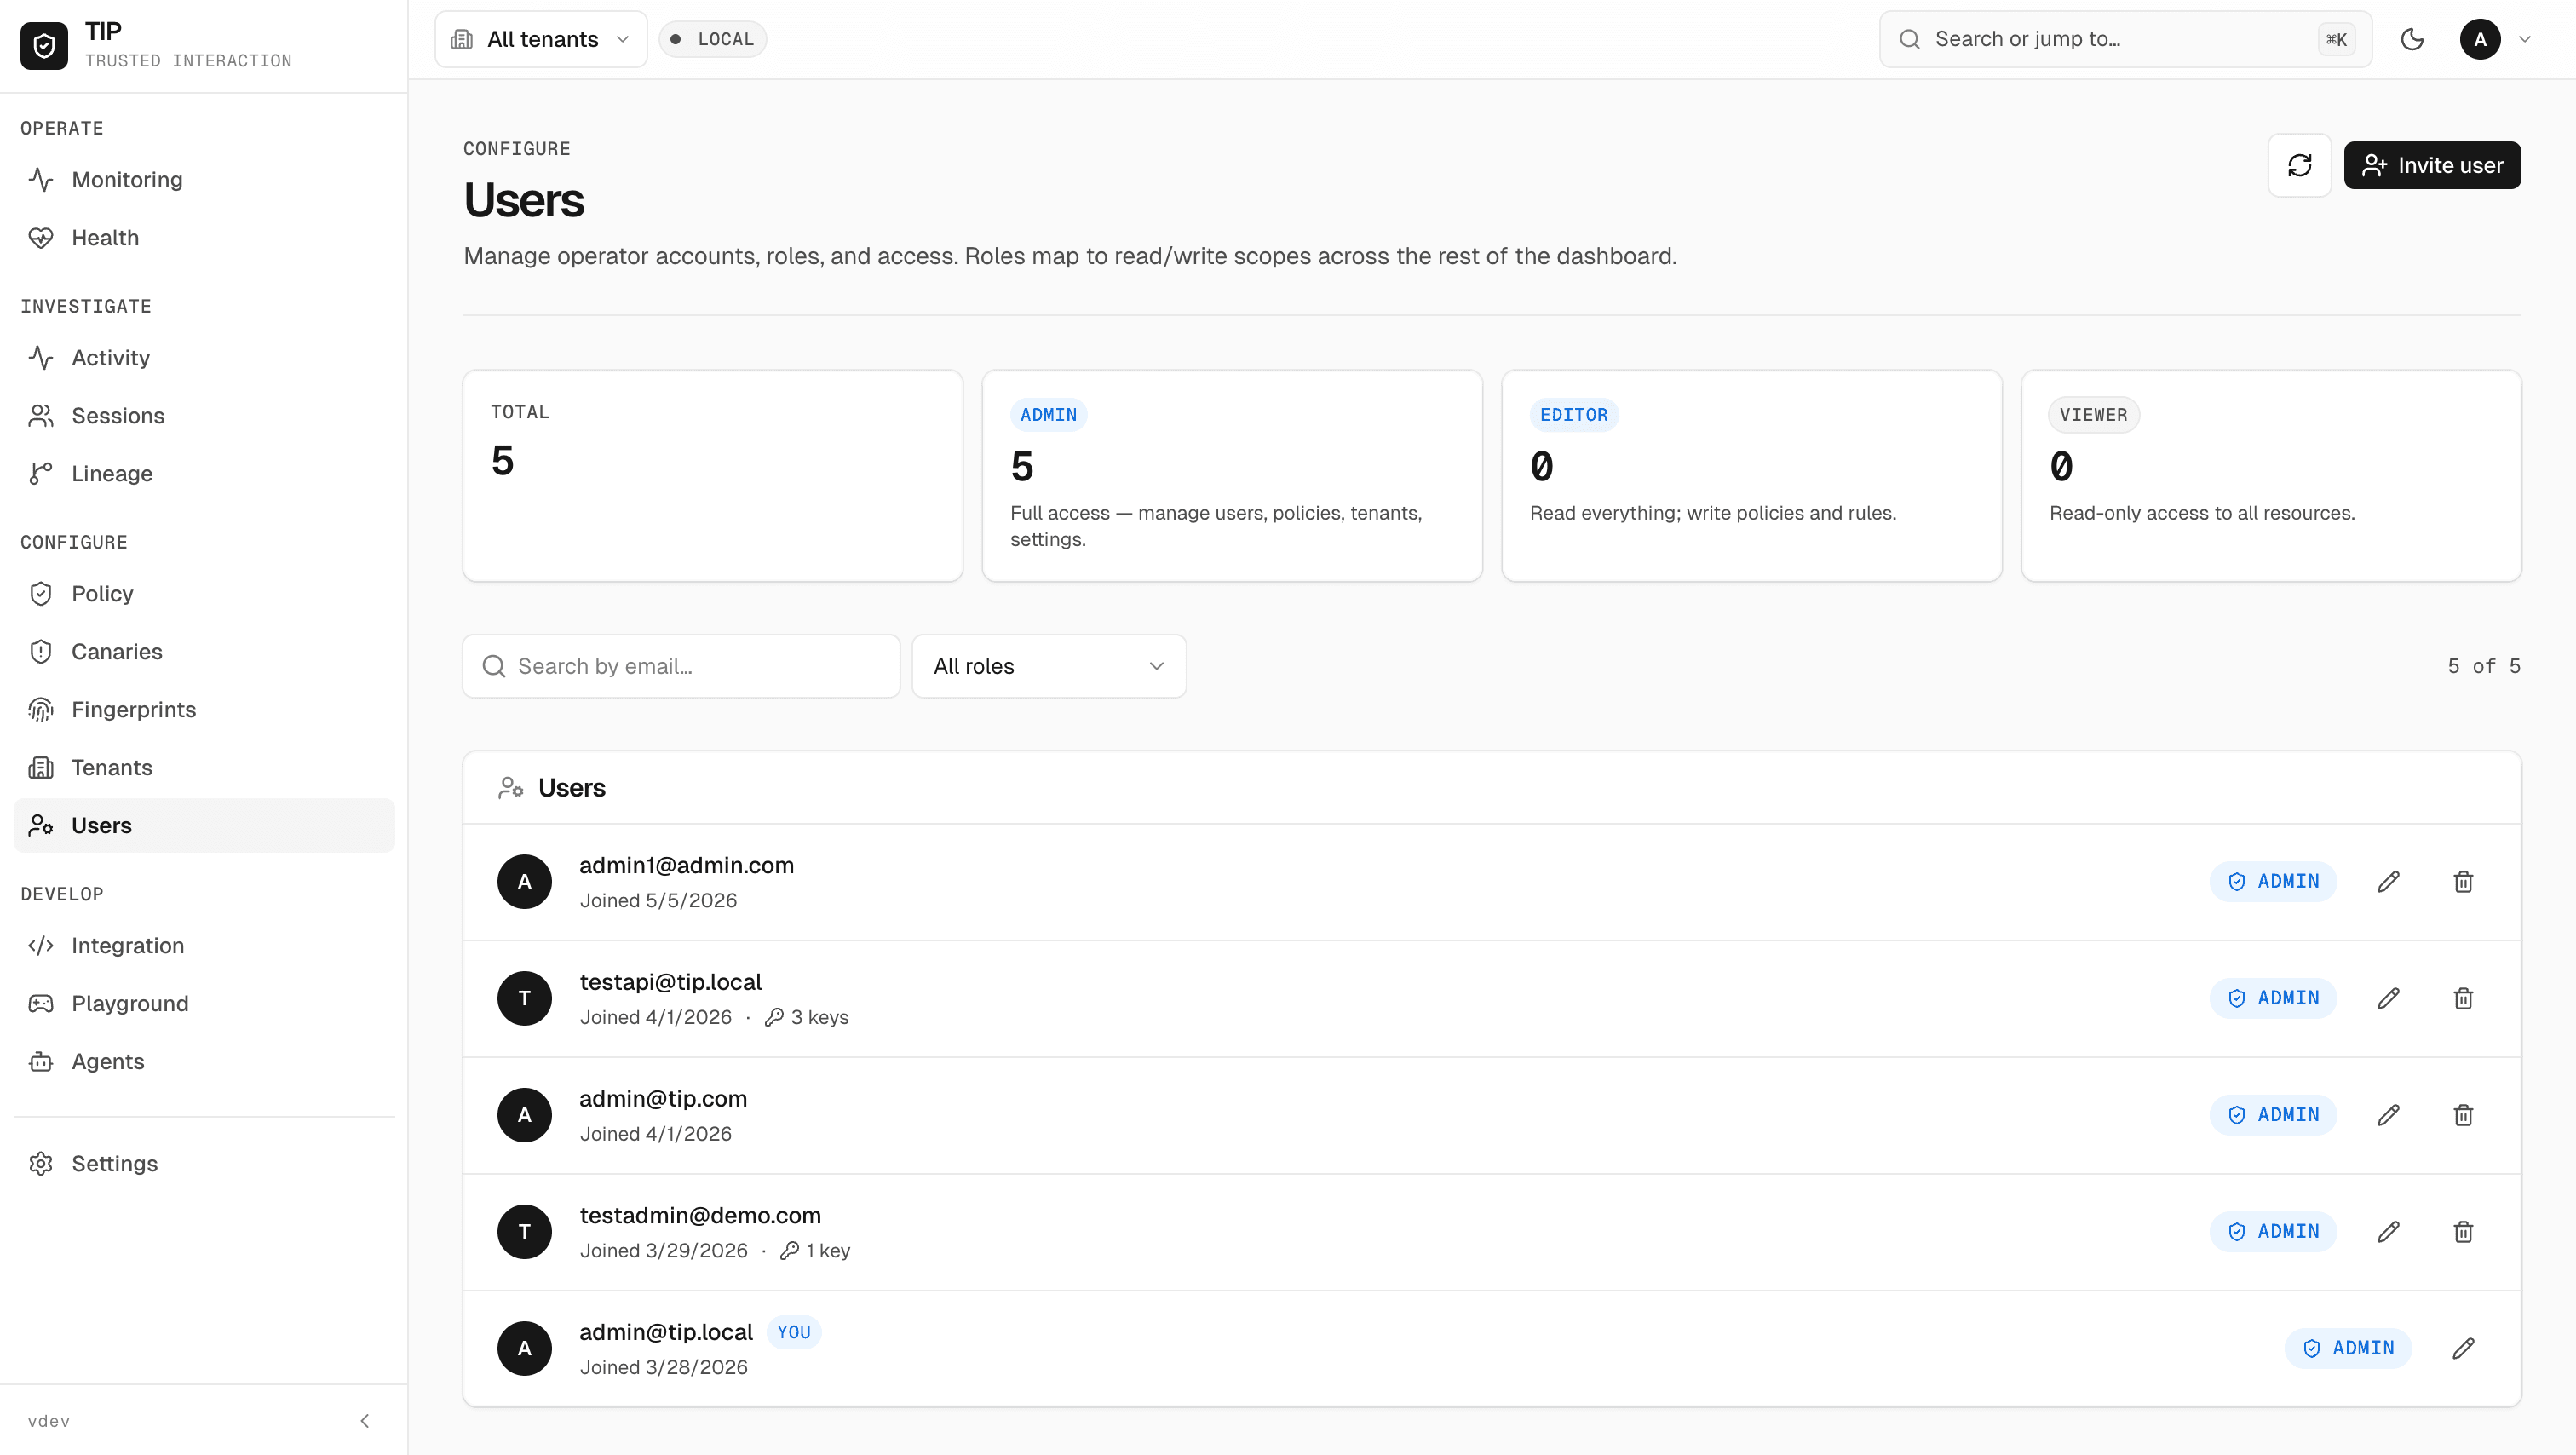Viewport: 2576px width, 1455px height.
Task: Navigate to Sessions
Action: 204,416
